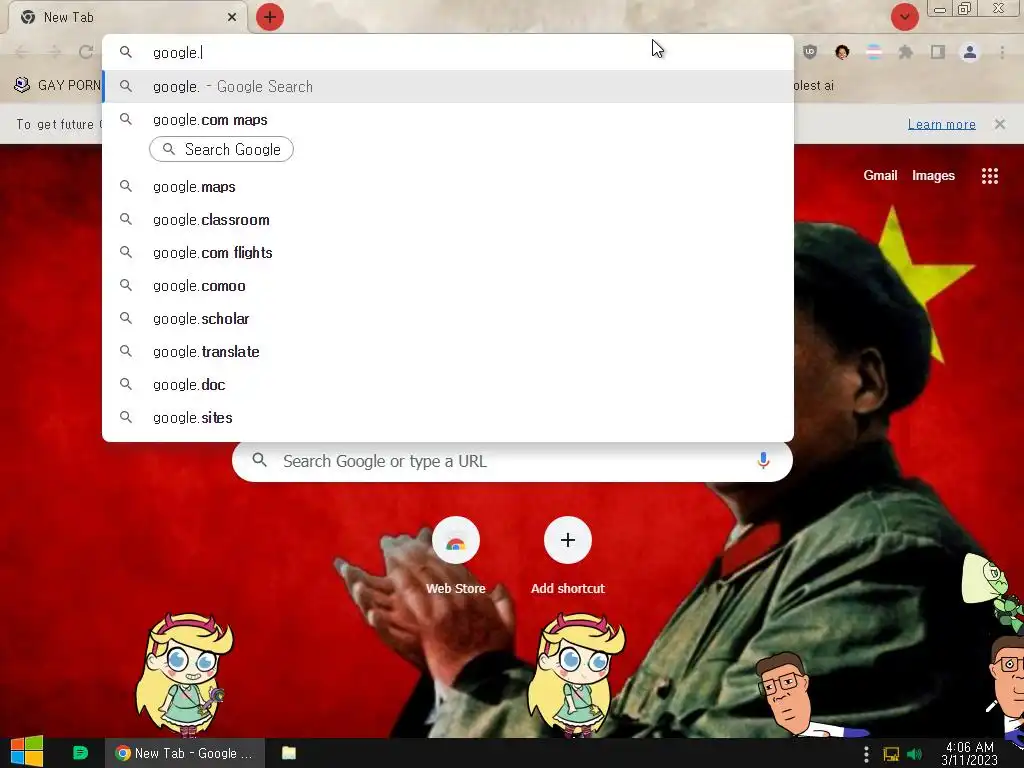The width and height of the screenshot is (1024, 768).
Task: Choose the 'google.classroom' suggestion
Action: (448, 219)
